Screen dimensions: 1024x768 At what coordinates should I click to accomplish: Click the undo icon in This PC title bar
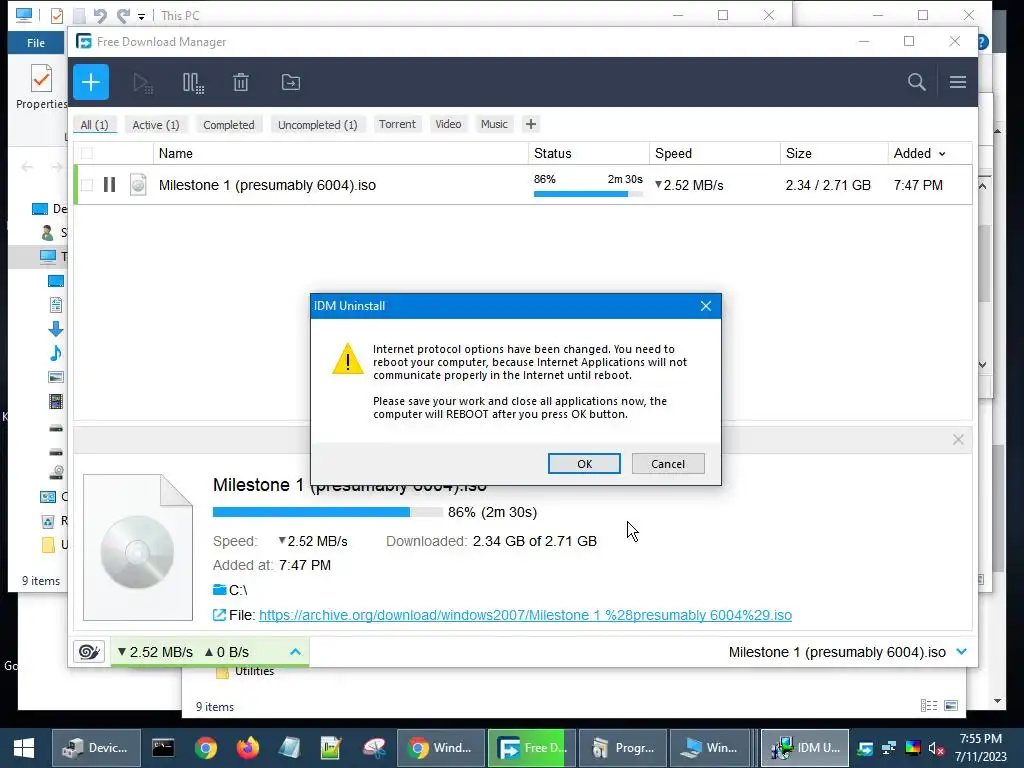(x=100, y=15)
